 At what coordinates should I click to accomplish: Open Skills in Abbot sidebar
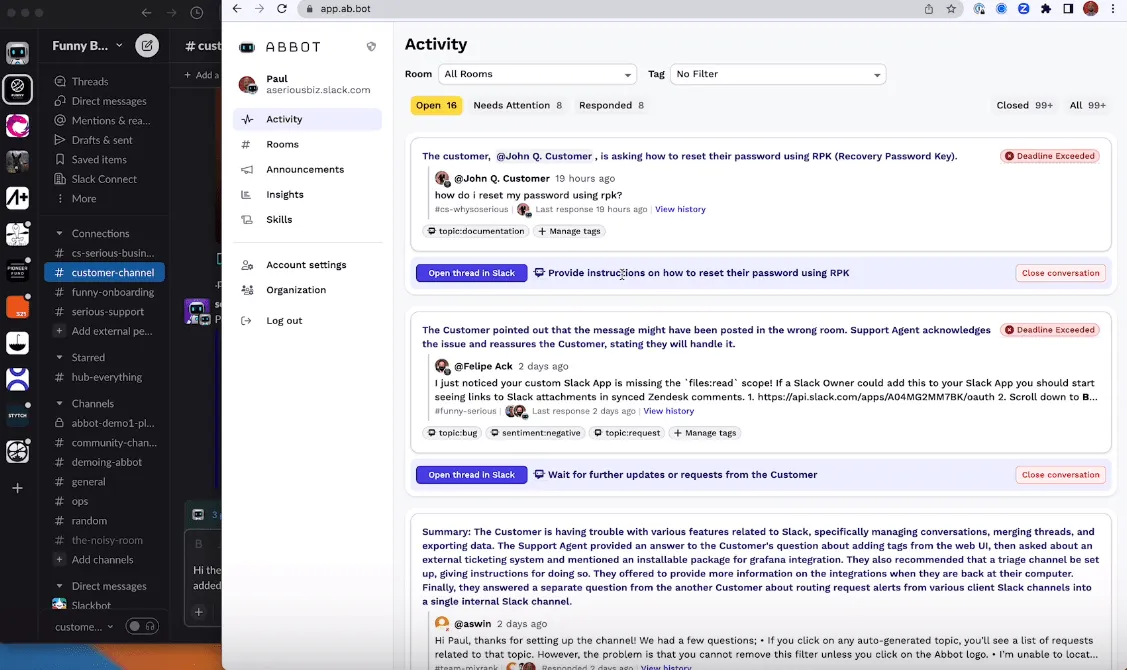pyautogui.click(x=307, y=220)
